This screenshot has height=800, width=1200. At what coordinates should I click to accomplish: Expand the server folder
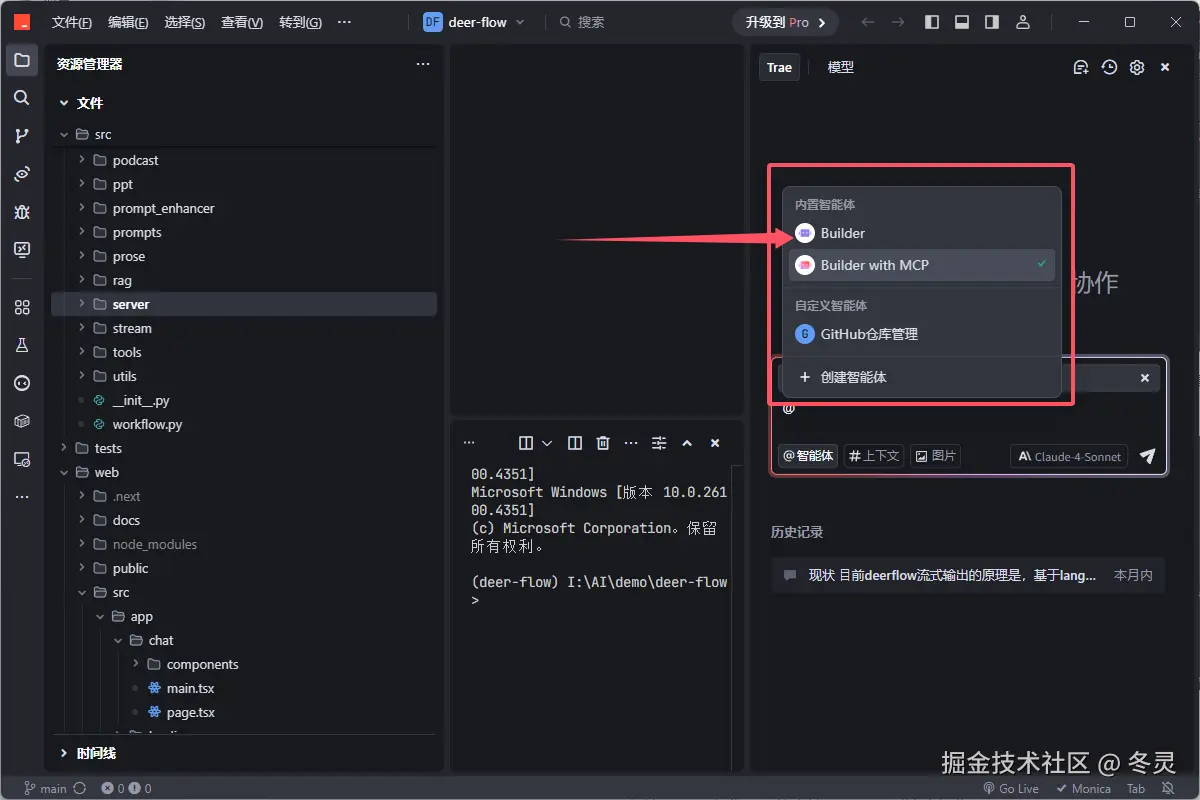coord(244,304)
